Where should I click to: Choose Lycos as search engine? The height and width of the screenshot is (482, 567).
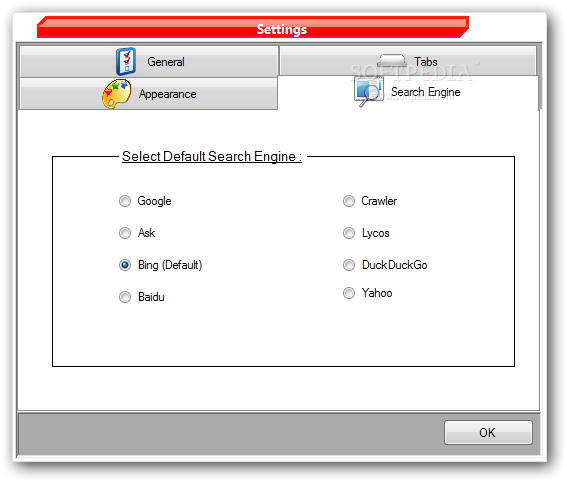pos(366,233)
